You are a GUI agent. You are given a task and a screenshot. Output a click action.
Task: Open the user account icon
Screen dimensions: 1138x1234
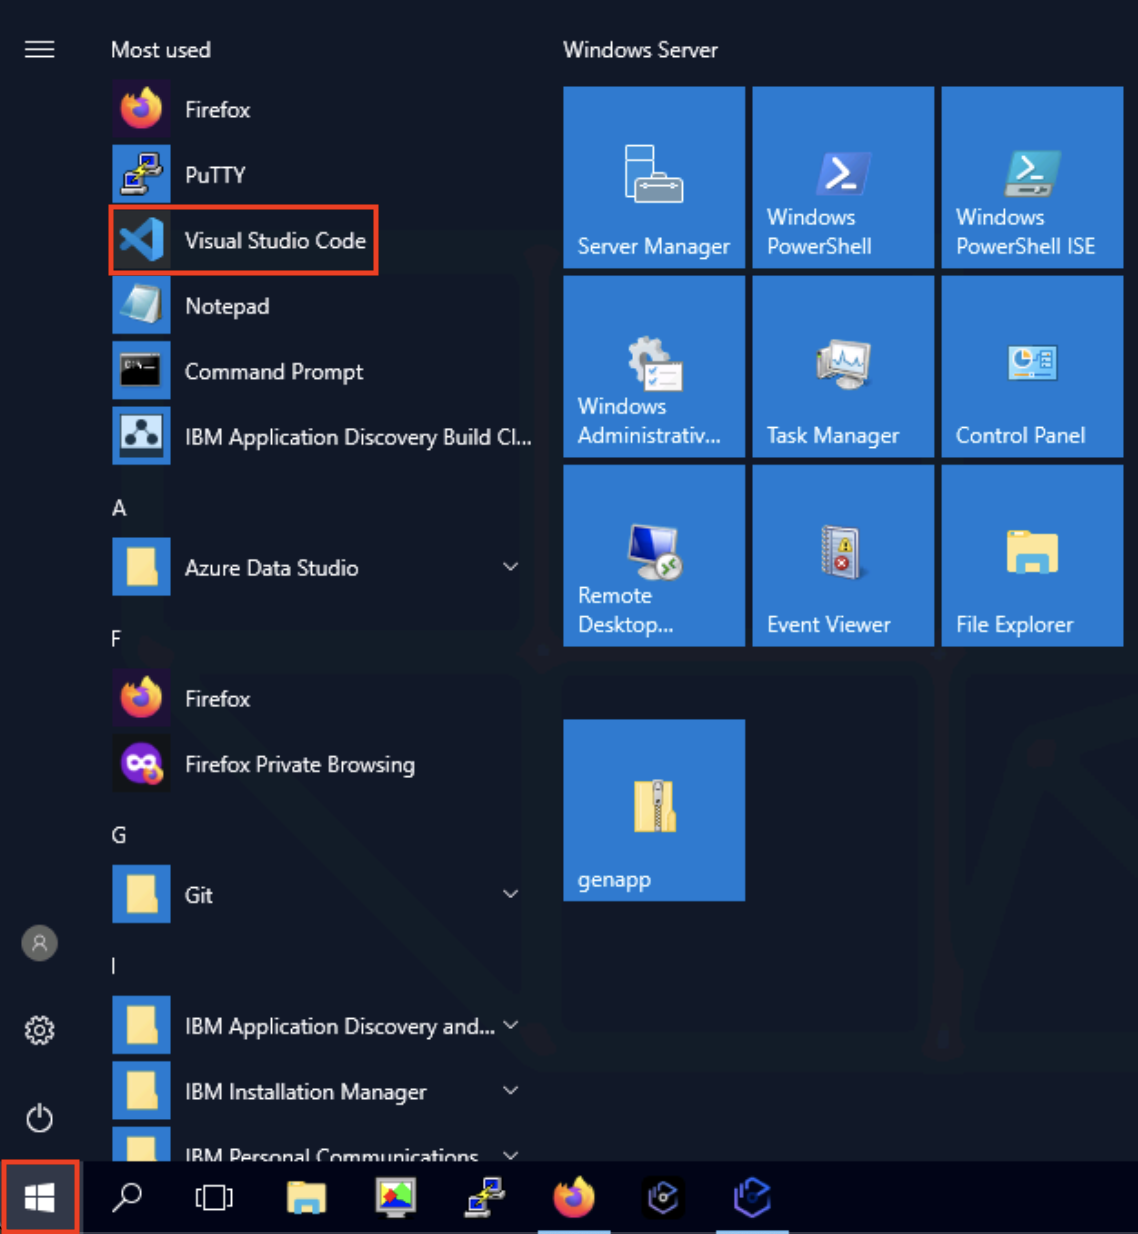point(40,943)
